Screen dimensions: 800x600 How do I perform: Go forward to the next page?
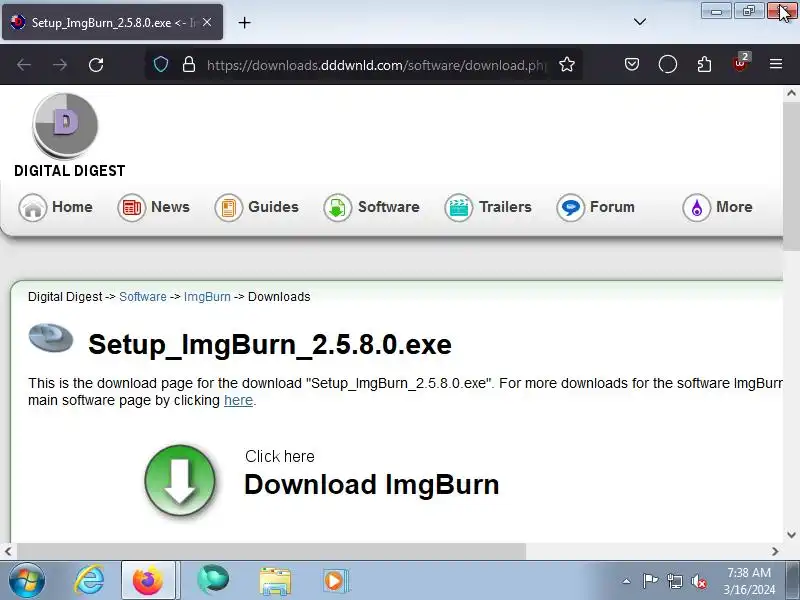[60, 65]
